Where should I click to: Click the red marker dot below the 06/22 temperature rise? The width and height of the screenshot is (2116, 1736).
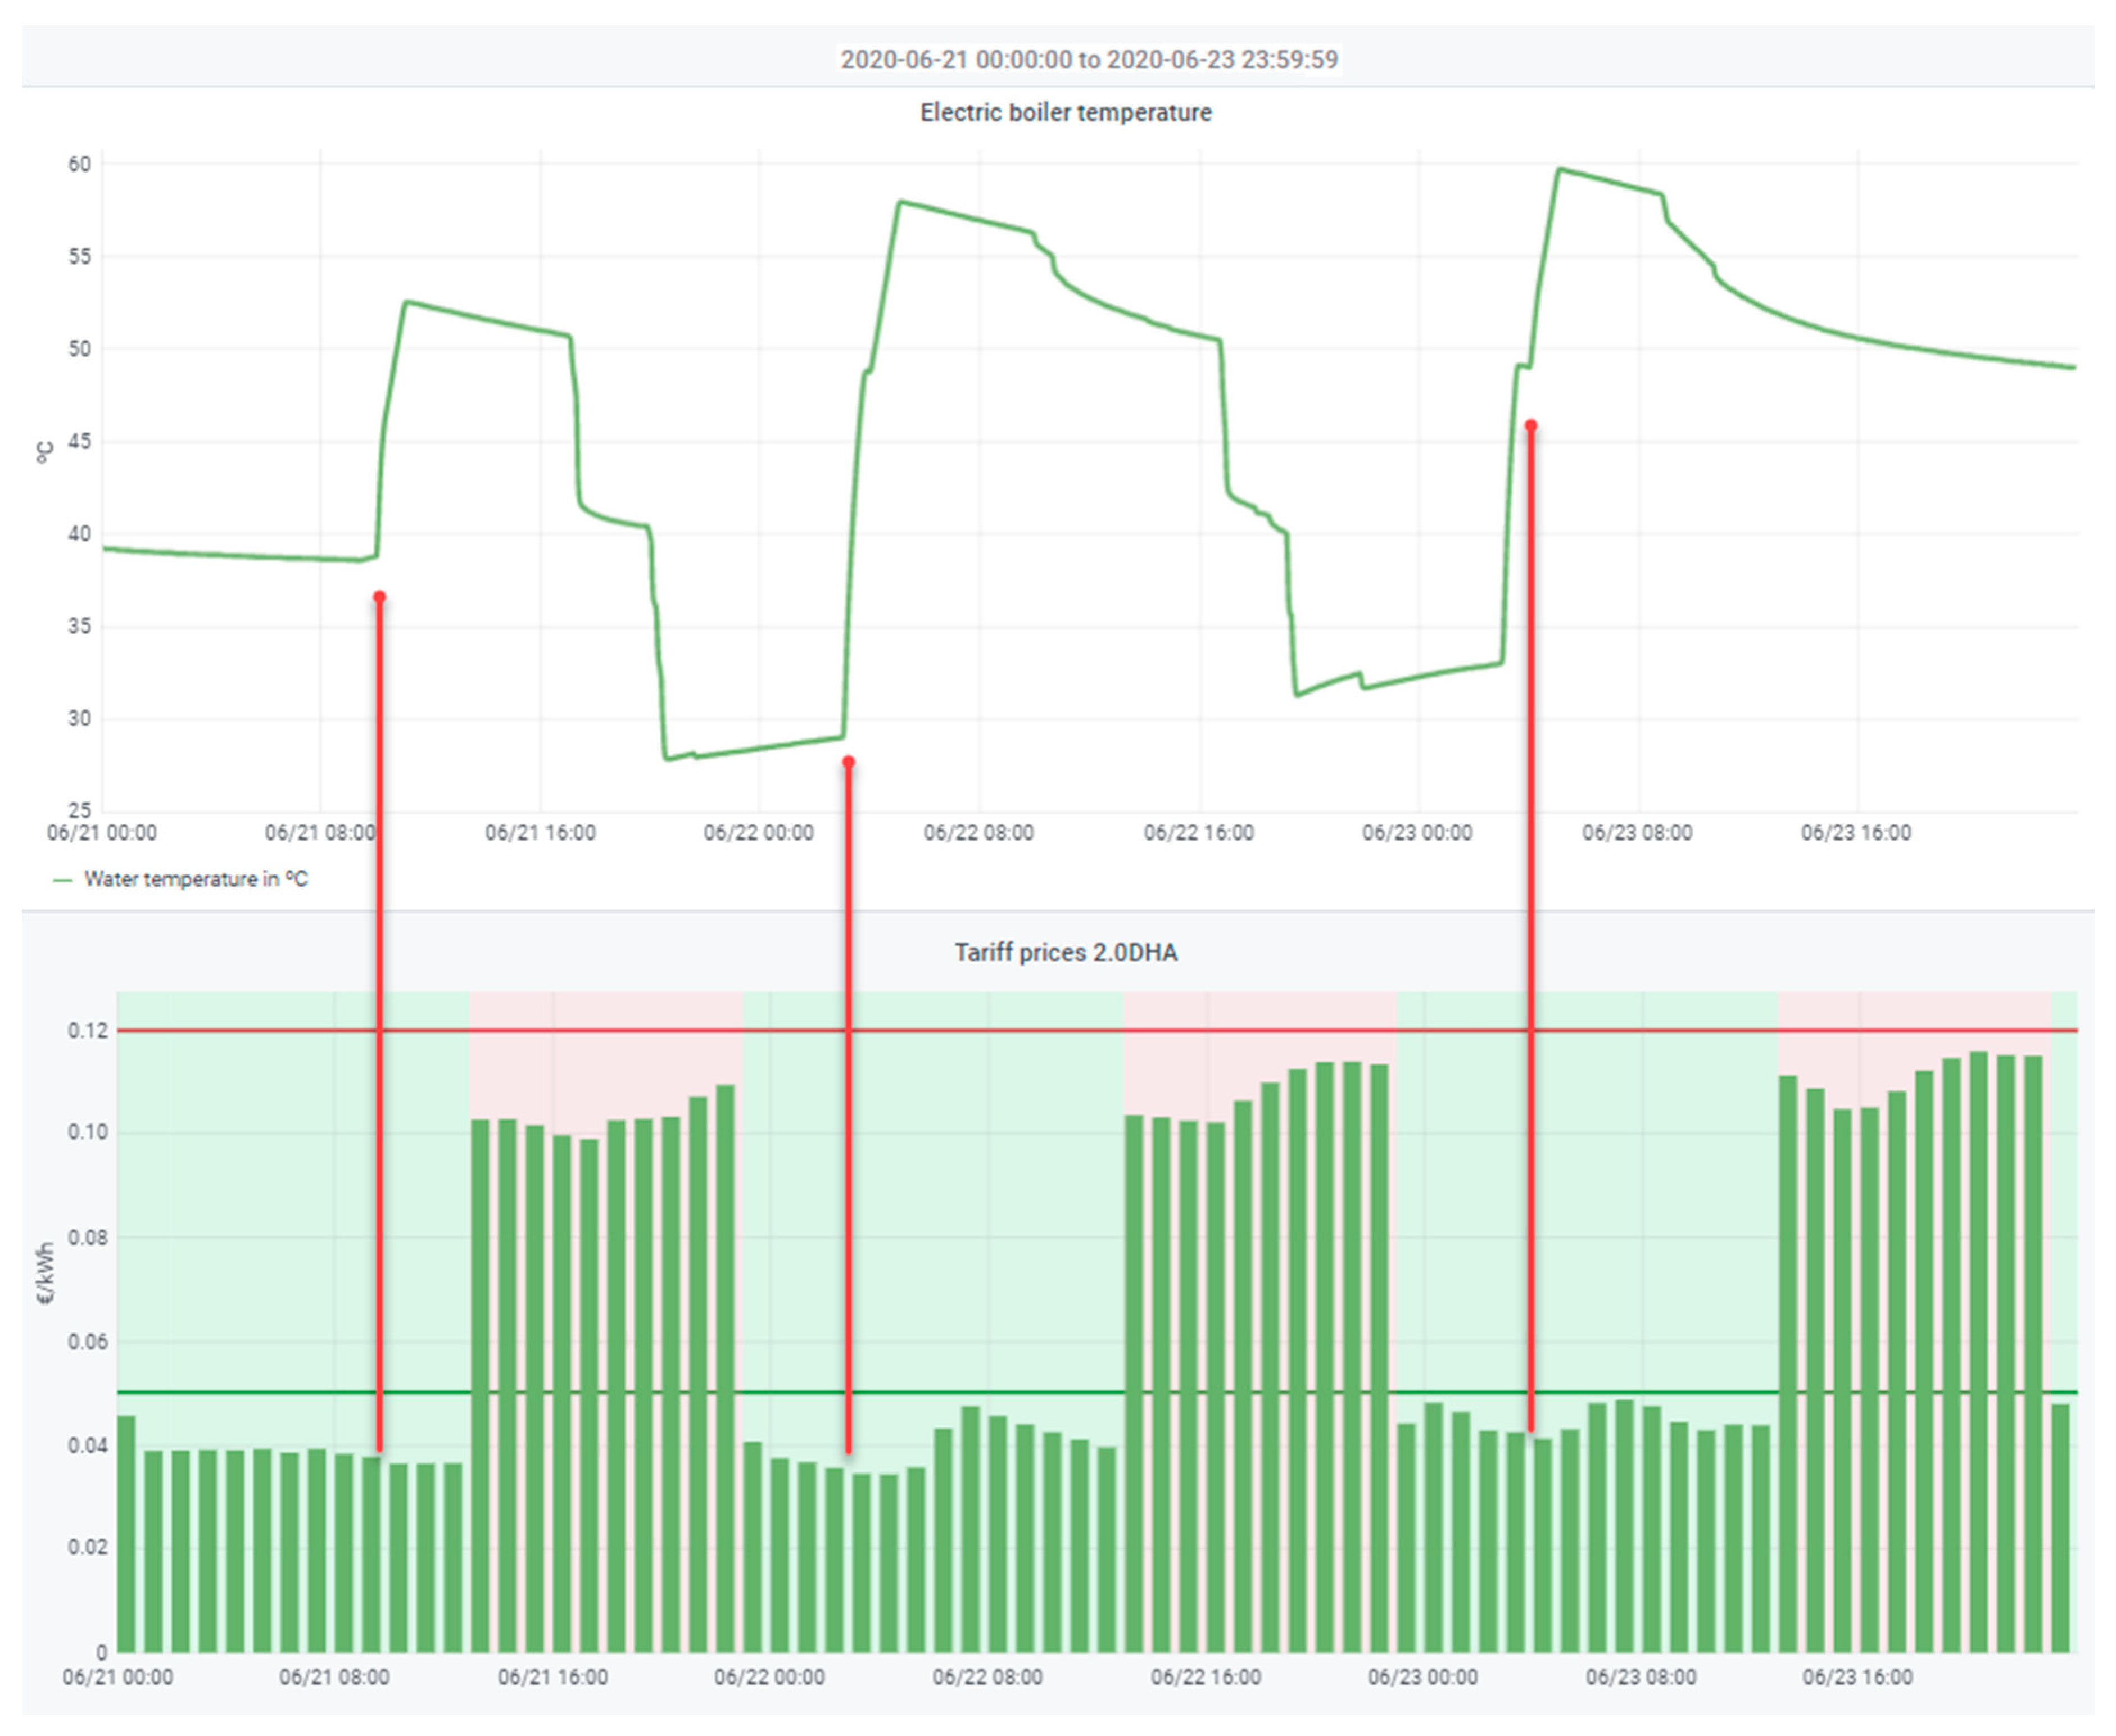(848, 762)
